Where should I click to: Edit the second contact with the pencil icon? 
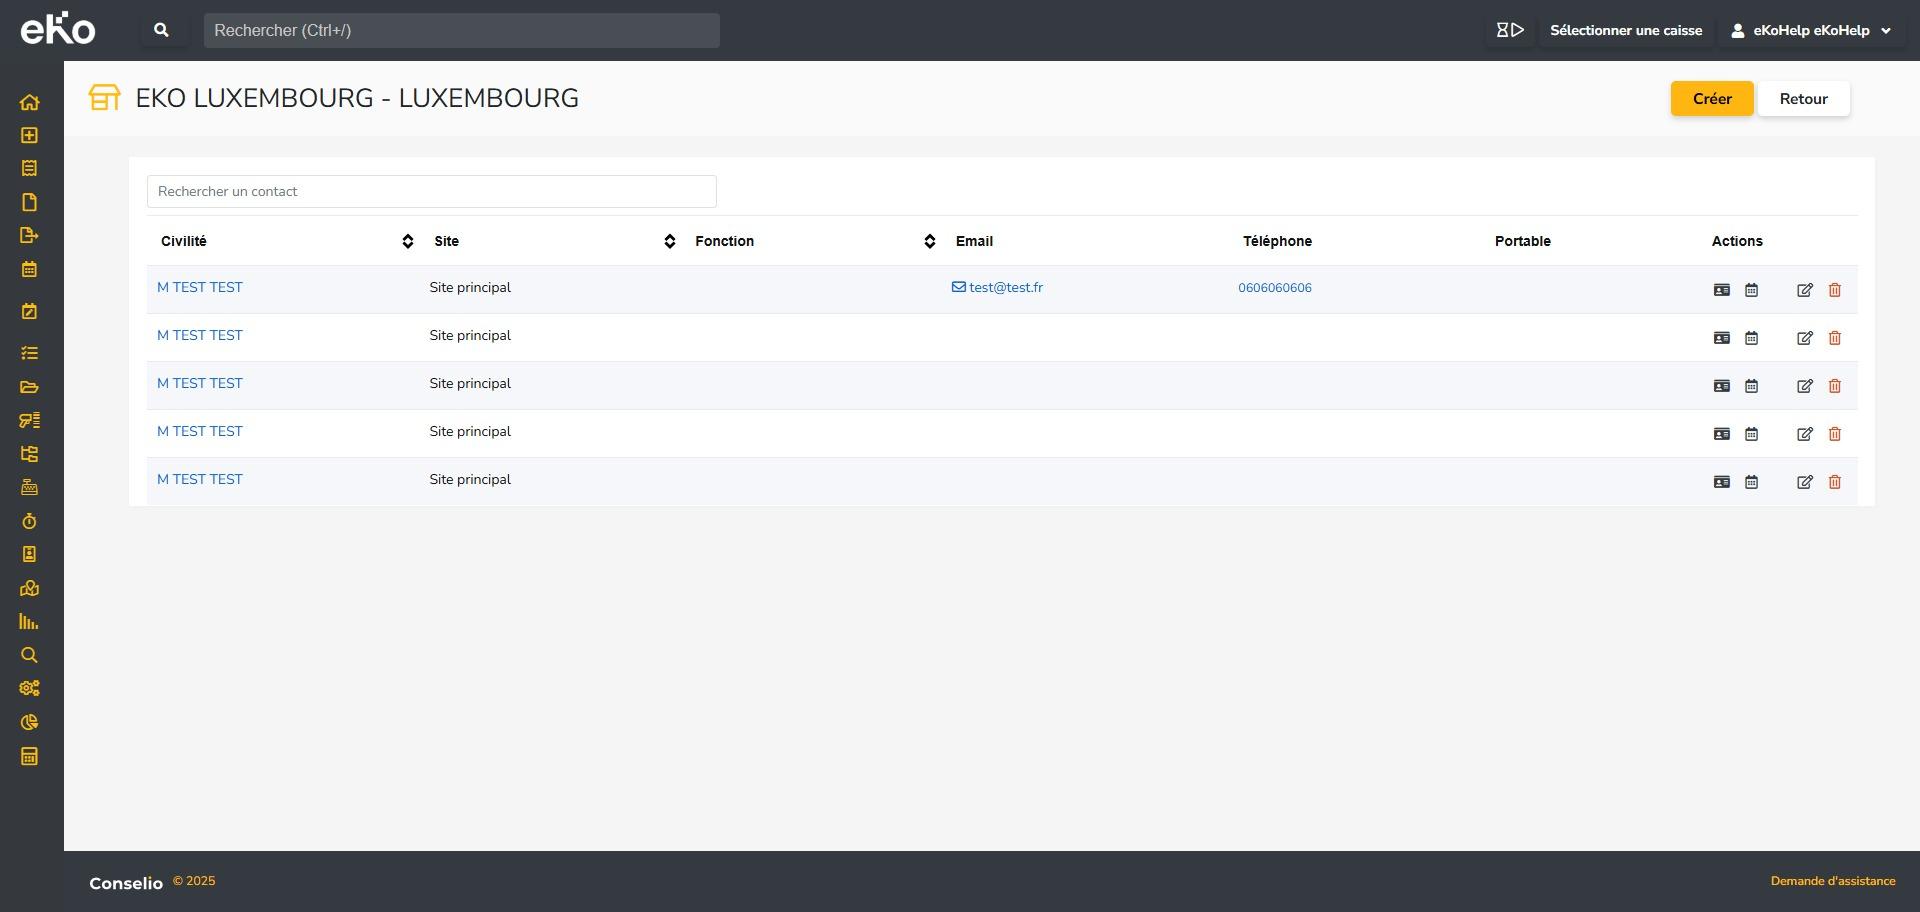1804,338
